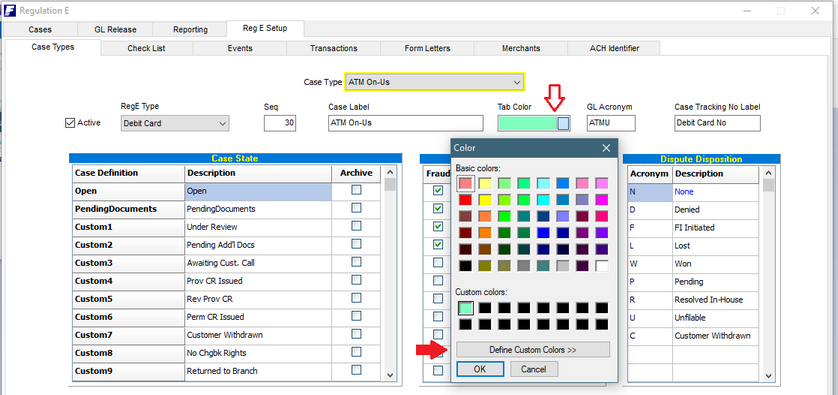The height and width of the screenshot is (395, 838).
Task: Switch to the Cases tab
Action: [x=40, y=30]
